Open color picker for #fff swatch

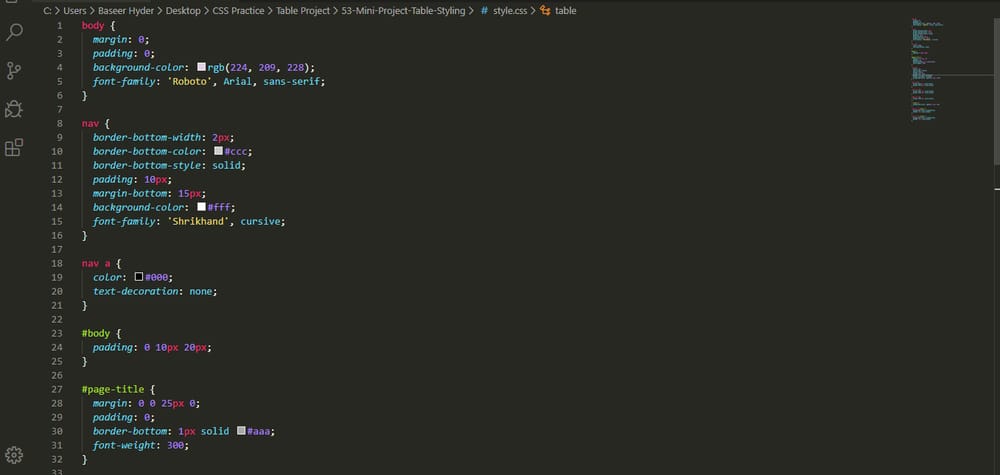pyautogui.click(x=202, y=207)
